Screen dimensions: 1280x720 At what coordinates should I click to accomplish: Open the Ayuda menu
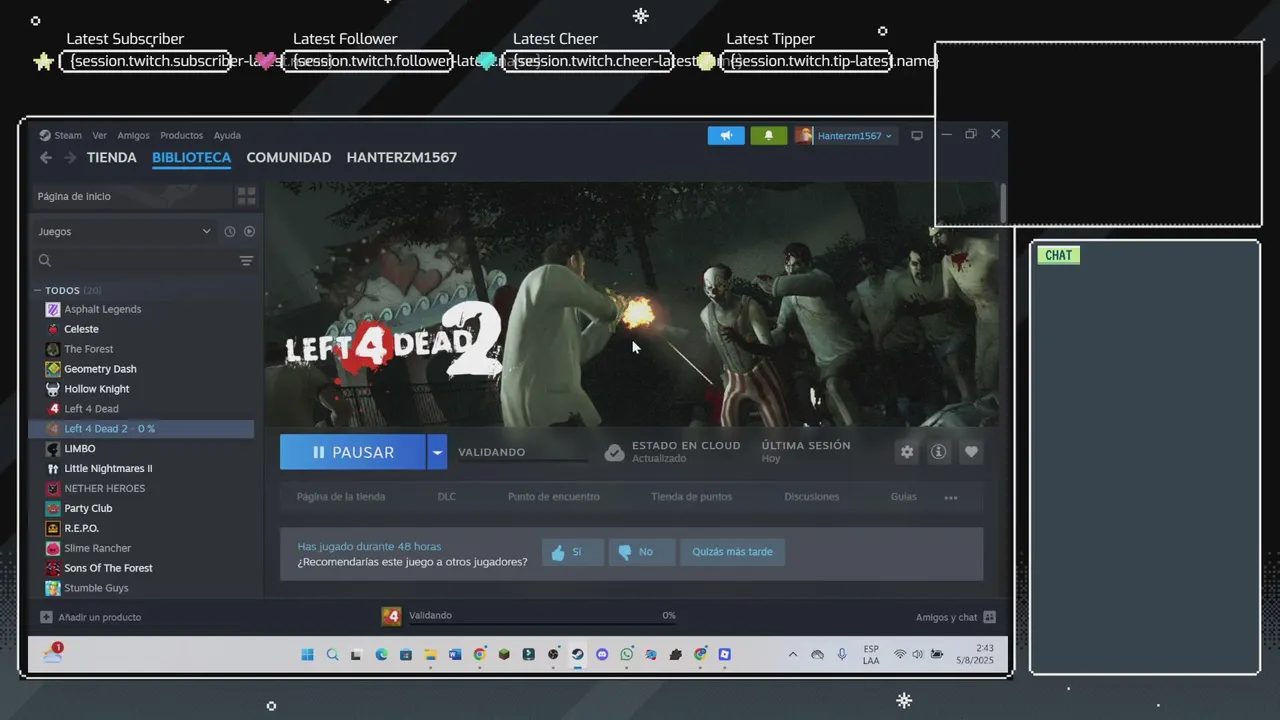pos(227,135)
